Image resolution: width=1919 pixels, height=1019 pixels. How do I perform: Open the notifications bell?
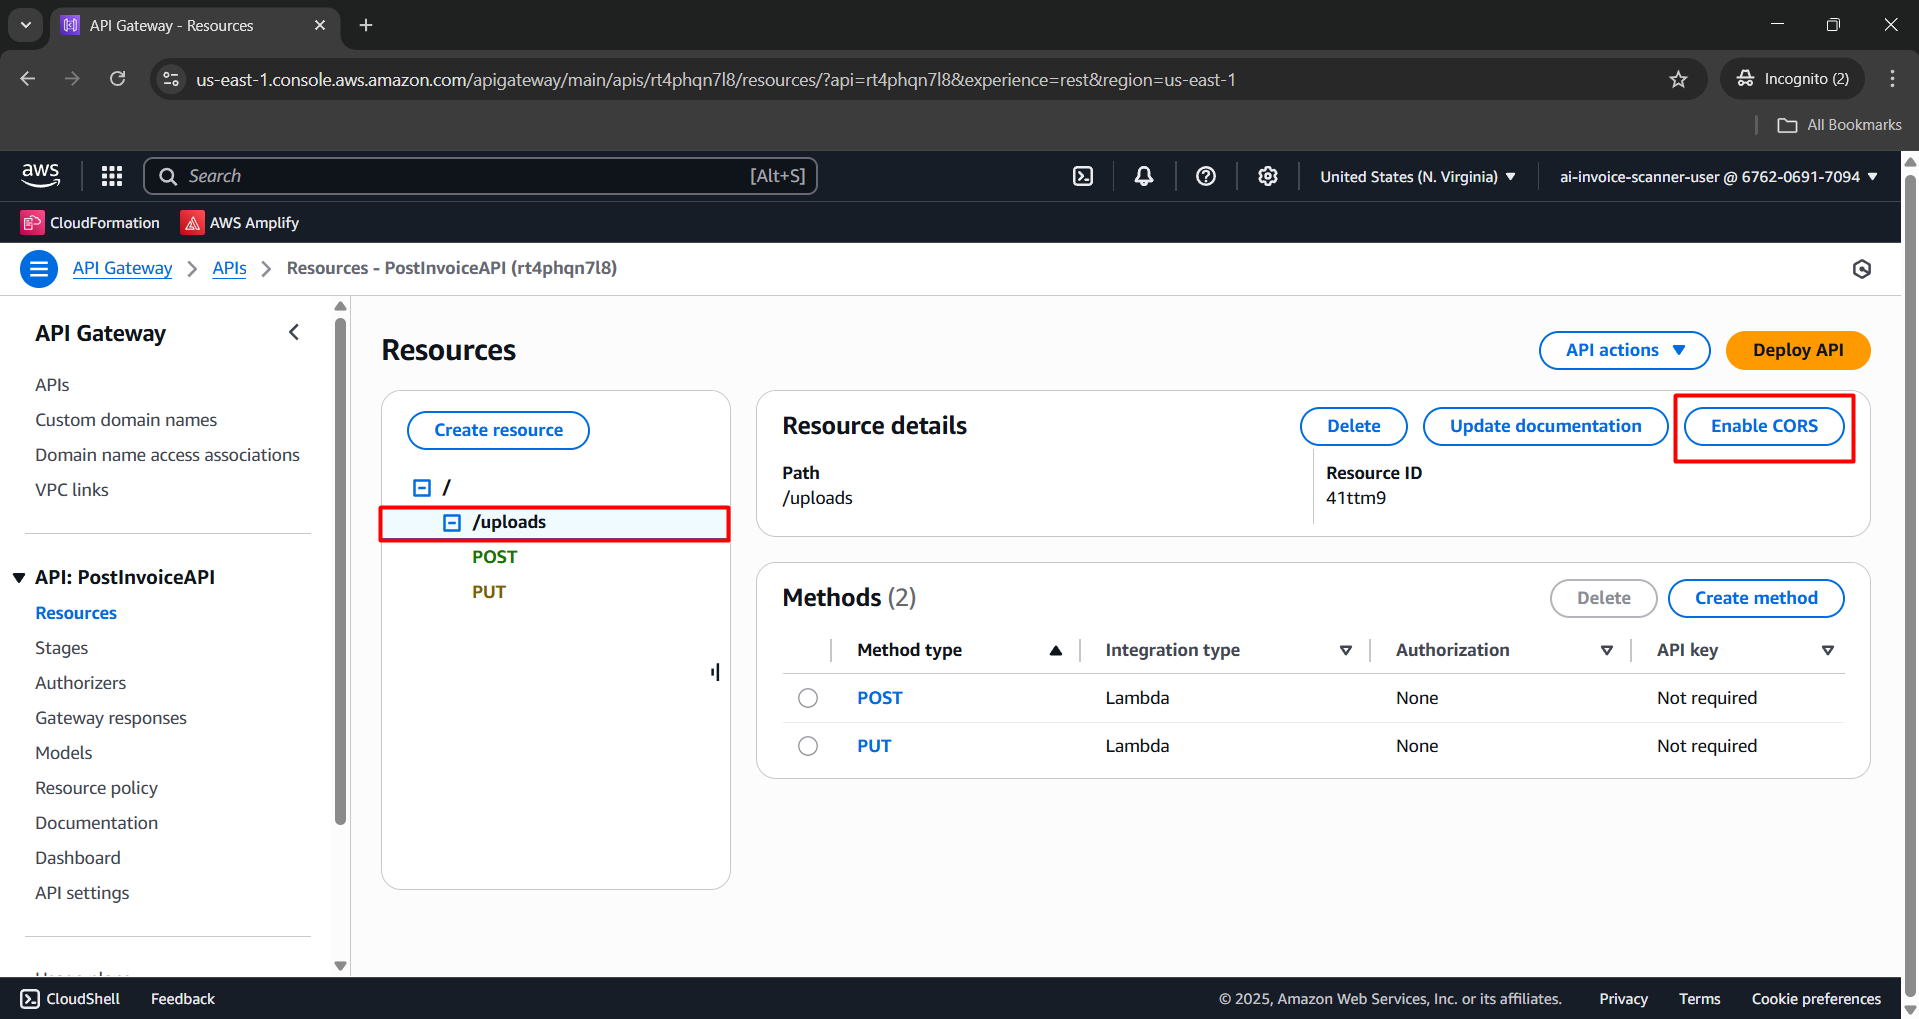(1144, 176)
